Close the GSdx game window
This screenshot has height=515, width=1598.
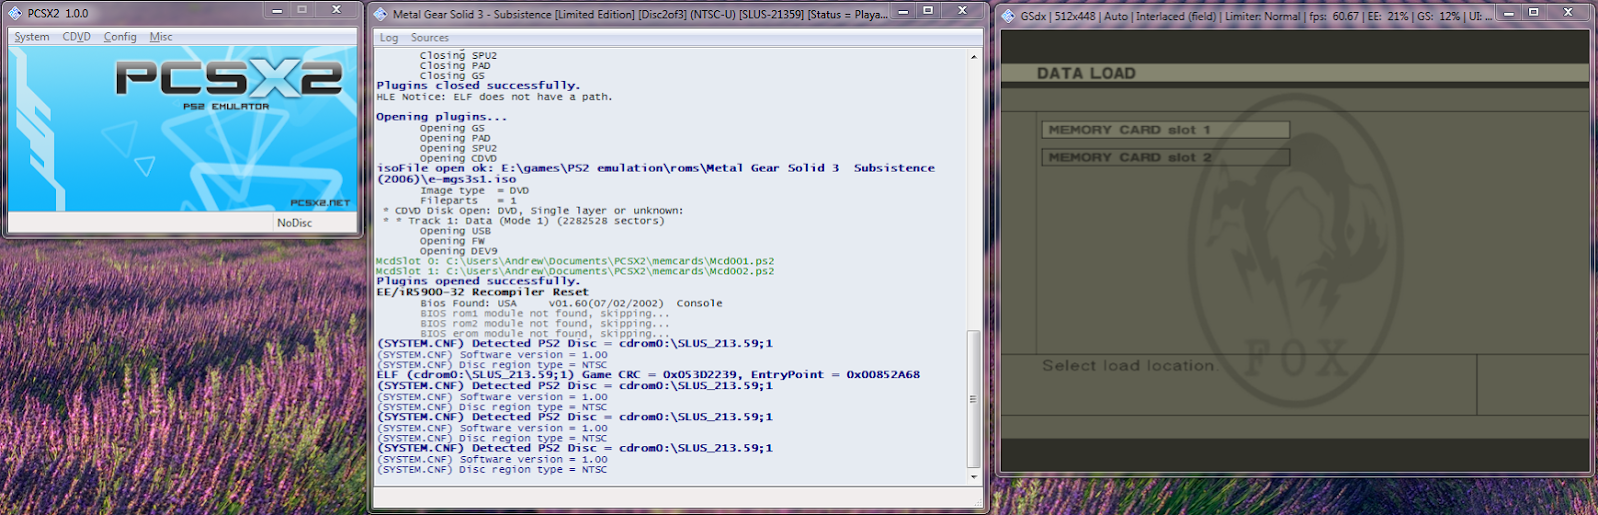(x=1568, y=13)
